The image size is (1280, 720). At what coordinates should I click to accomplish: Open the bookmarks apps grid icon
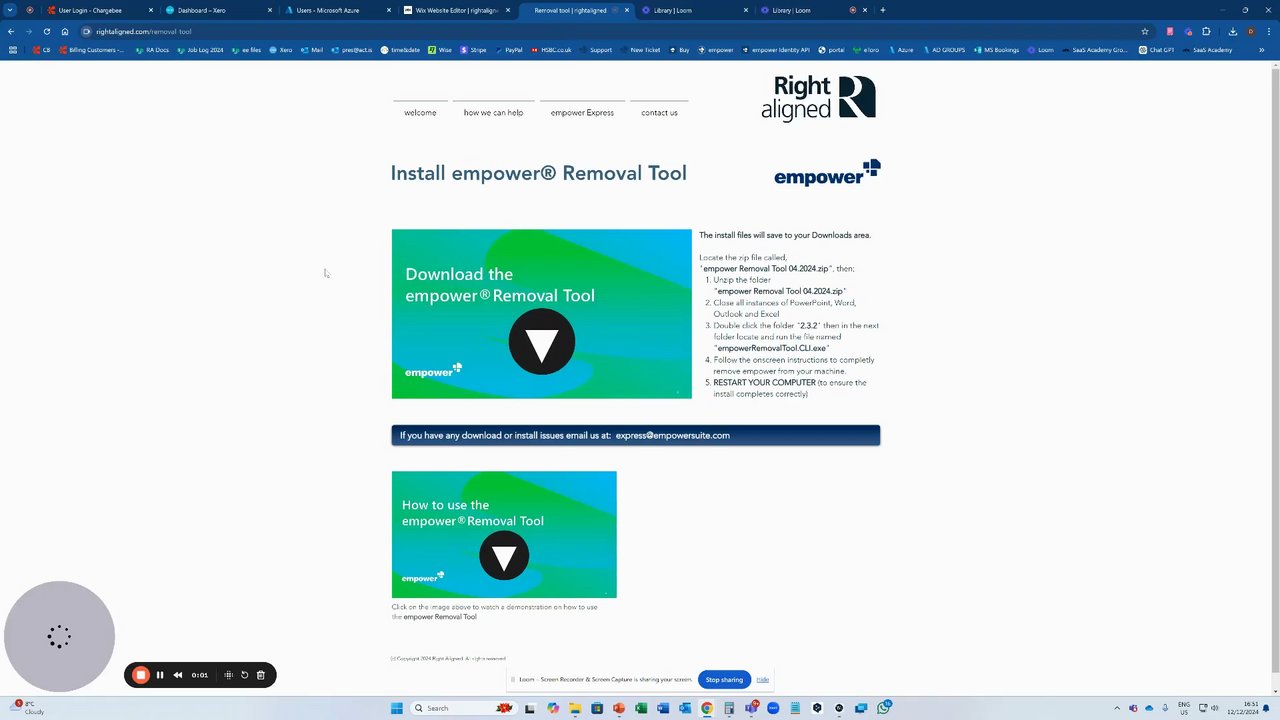(x=12, y=50)
